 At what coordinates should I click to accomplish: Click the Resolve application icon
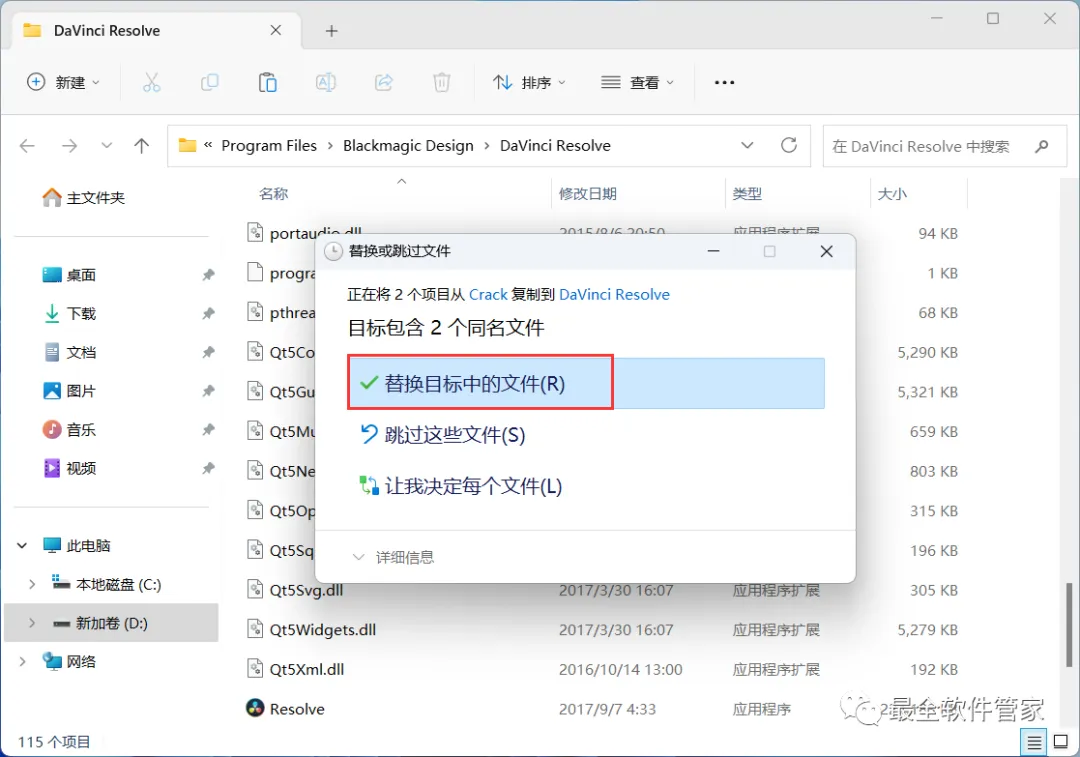click(x=255, y=708)
